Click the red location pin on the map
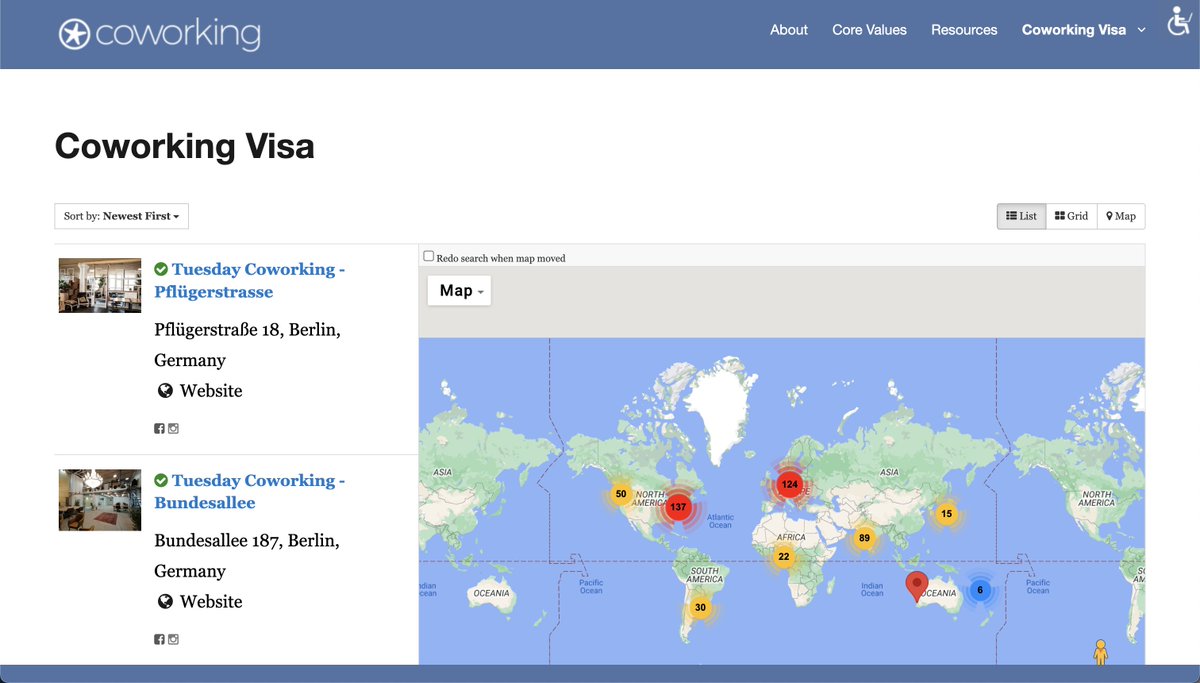 [916, 587]
